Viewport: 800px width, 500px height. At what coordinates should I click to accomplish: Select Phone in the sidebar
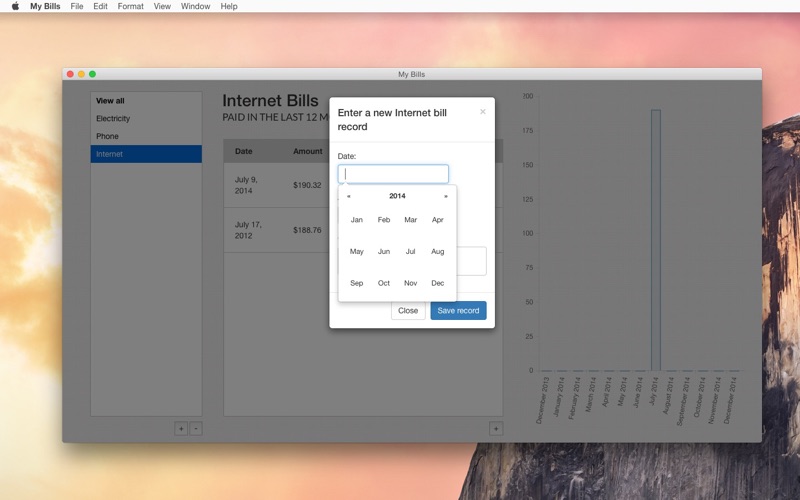click(146, 136)
